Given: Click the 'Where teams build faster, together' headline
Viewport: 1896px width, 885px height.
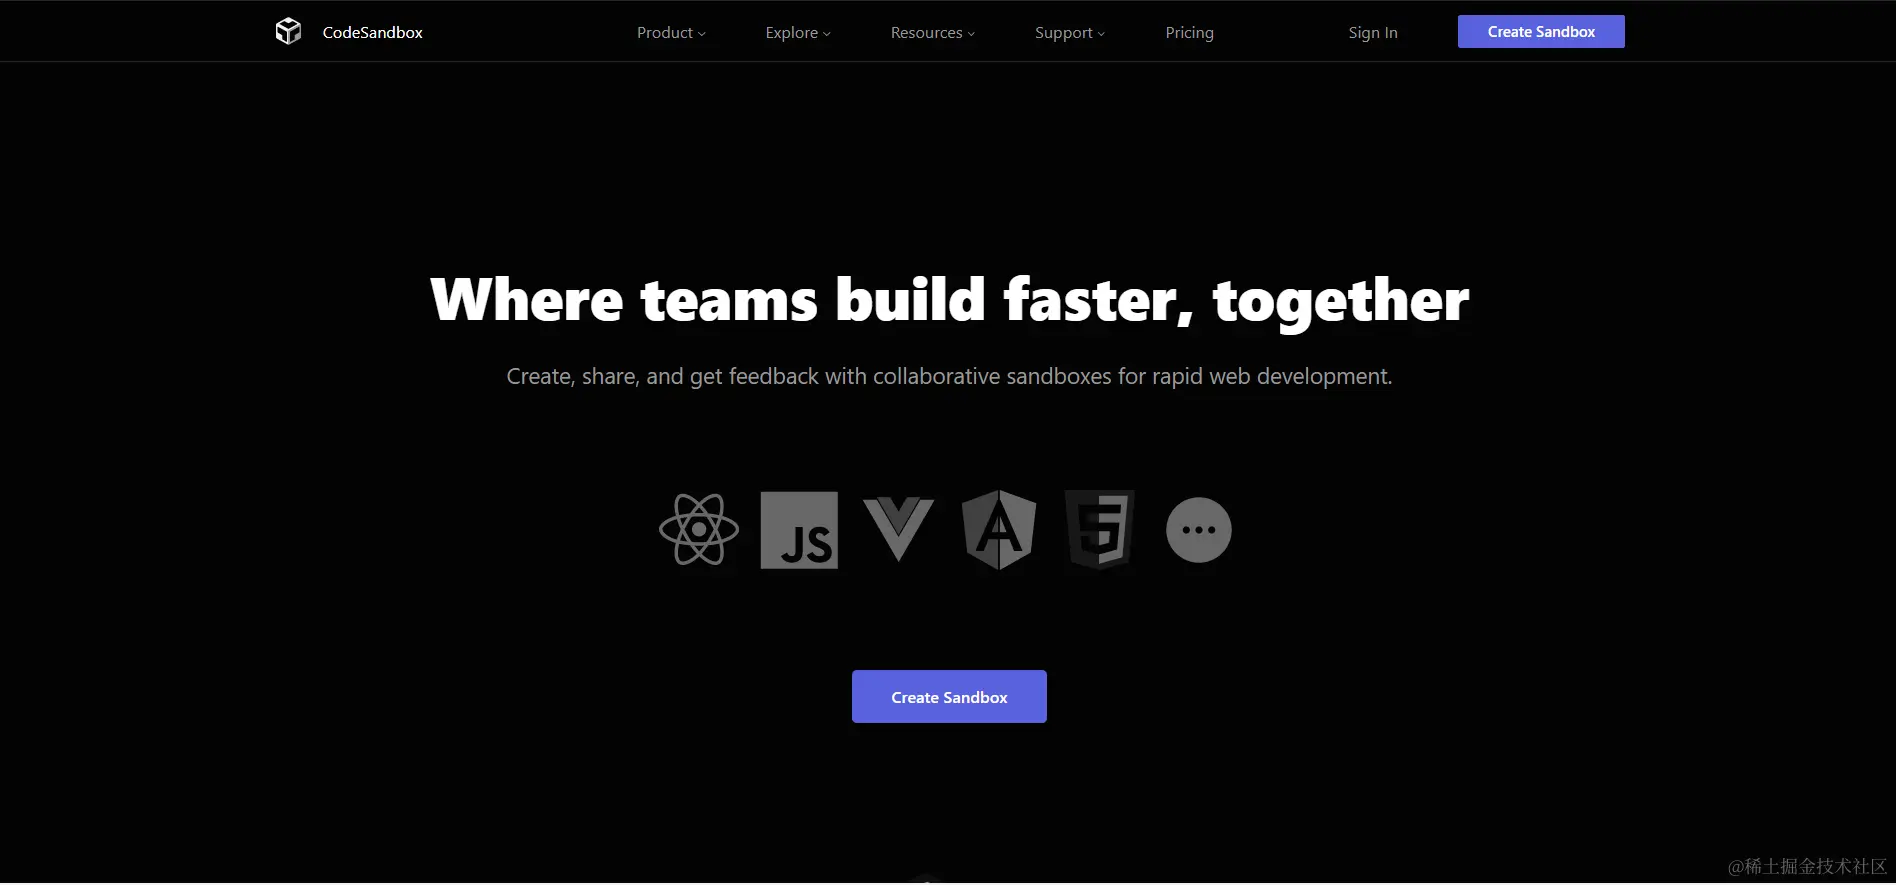Looking at the screenshot, I should (949, 300).
